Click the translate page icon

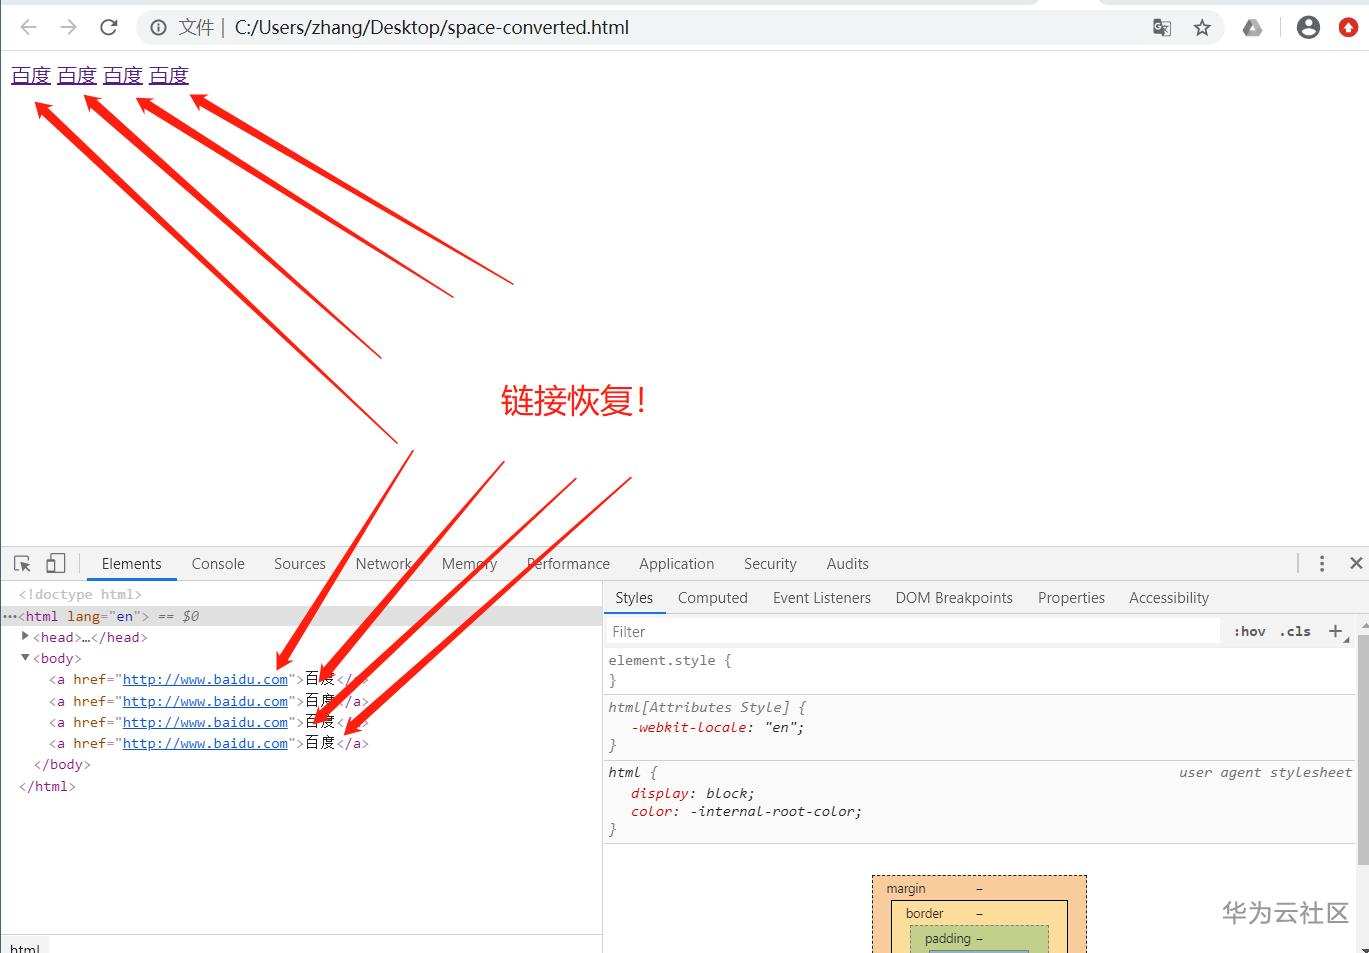(x=1162, y=28)
